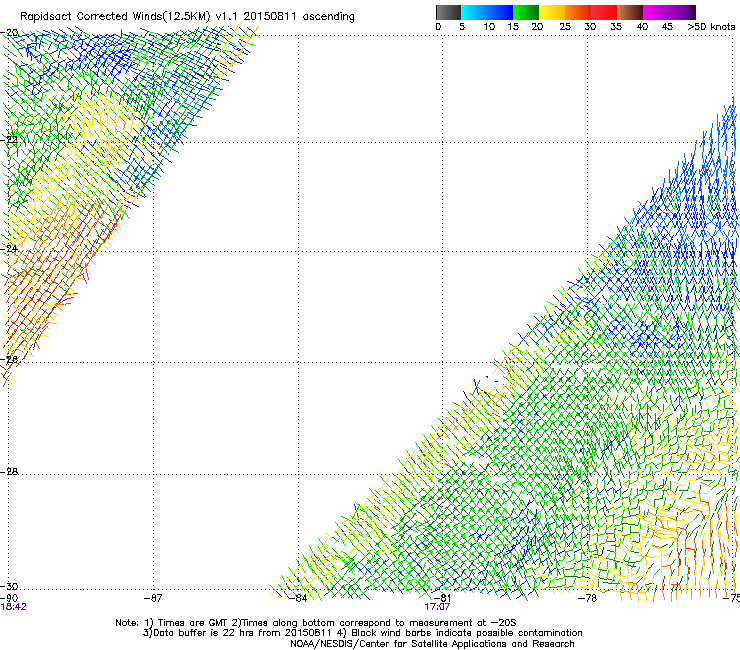Image resolution: width=740 pixels, height=650 pixels.
Task: Click the note line 'Times are GMT'
Action: (193, 623)
